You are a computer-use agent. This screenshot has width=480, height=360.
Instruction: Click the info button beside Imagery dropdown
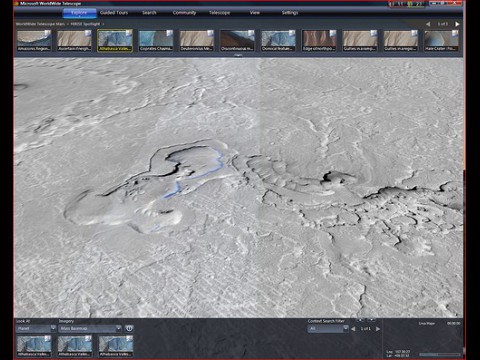tap(129, 329)
